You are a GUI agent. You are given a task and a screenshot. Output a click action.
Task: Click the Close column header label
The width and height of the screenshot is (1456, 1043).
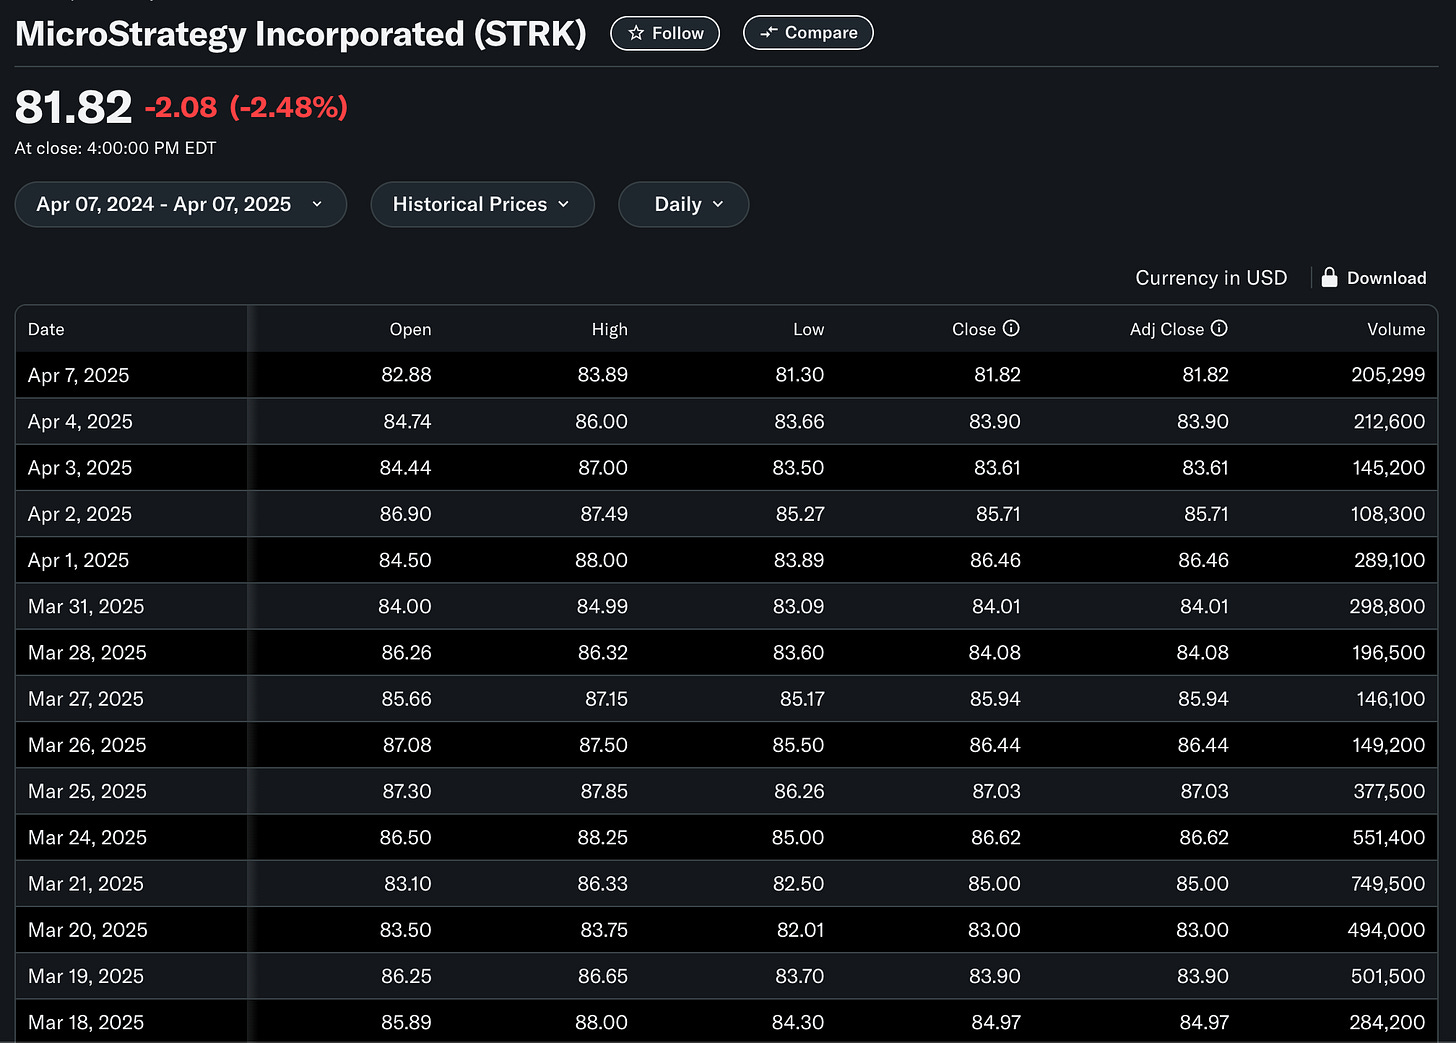click(974, 329)
